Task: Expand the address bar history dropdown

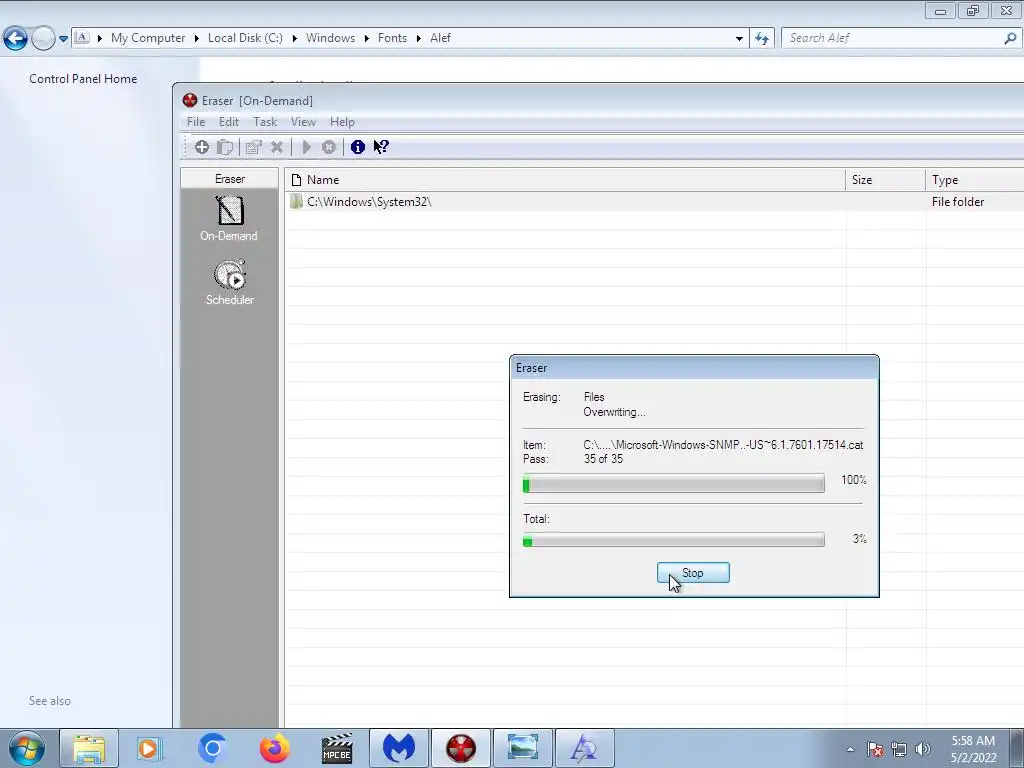Action: pos(739,39)
